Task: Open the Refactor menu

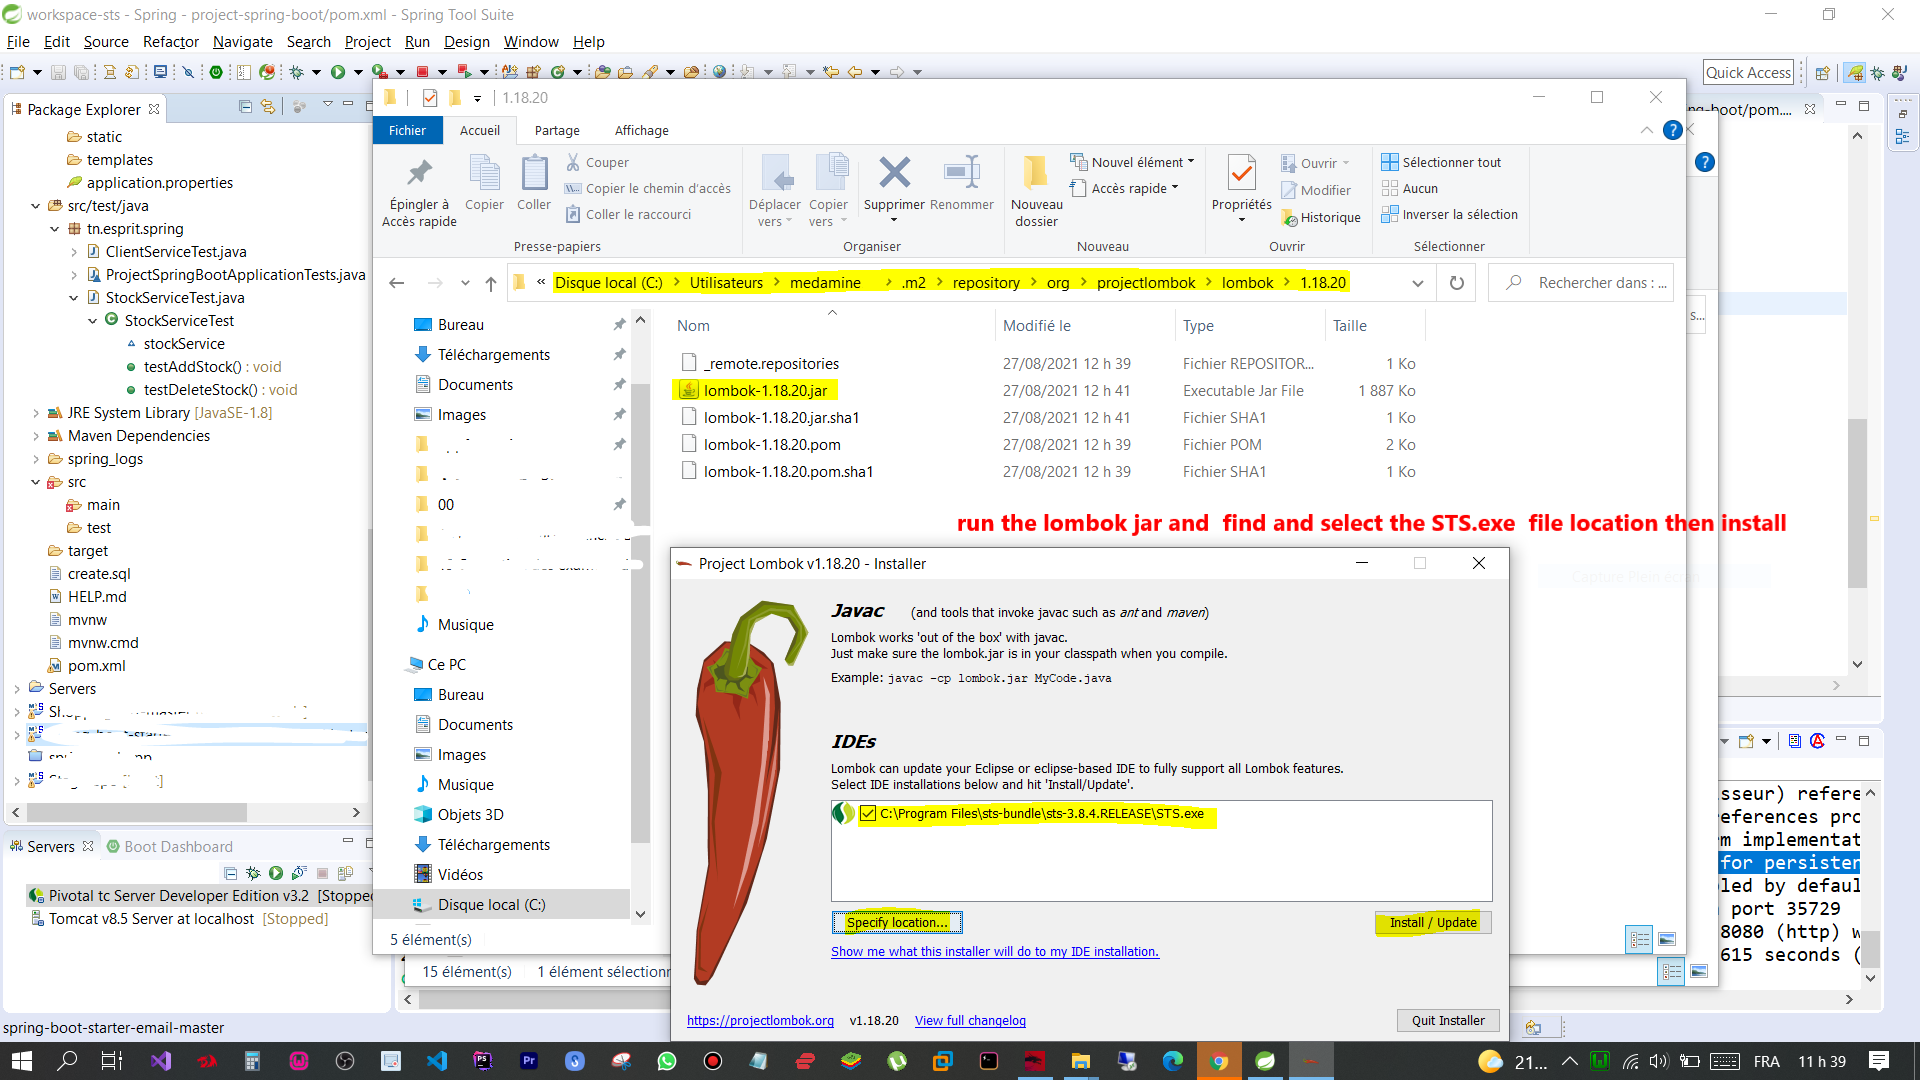Action: click(x=170, y=42)
